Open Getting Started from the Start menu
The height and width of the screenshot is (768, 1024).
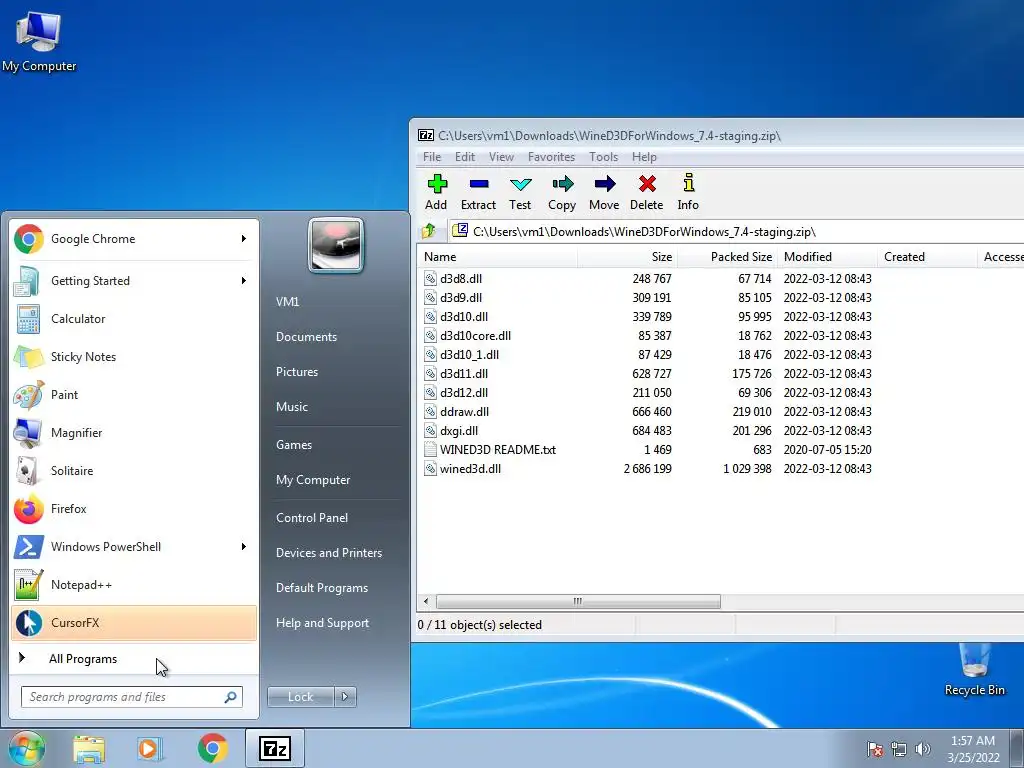tap(133, 281)
